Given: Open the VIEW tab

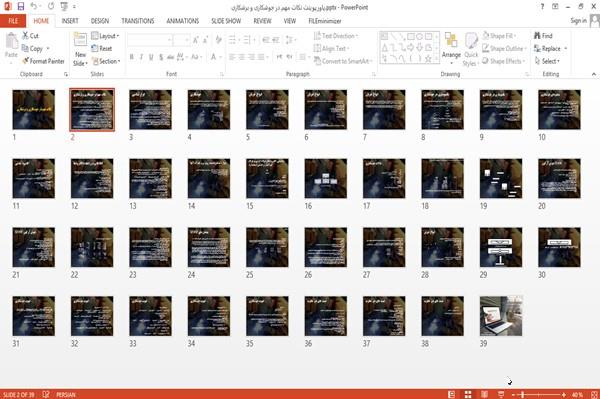Looking at the screenshot, I should pyautogui.click(x=290, y=21).
